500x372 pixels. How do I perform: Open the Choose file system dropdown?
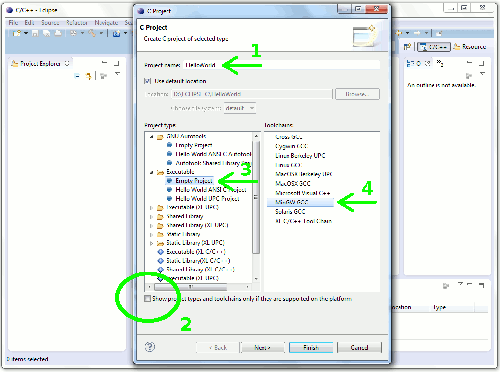(x=240, y=108)
